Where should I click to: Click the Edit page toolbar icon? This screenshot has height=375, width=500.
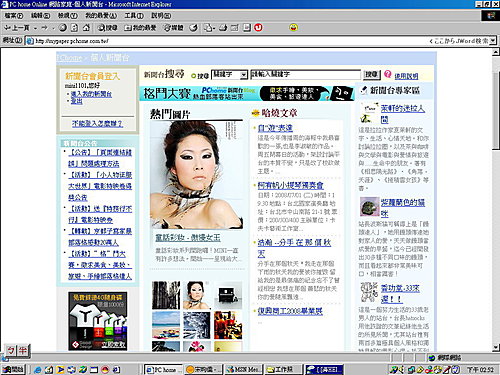[235, 28]
